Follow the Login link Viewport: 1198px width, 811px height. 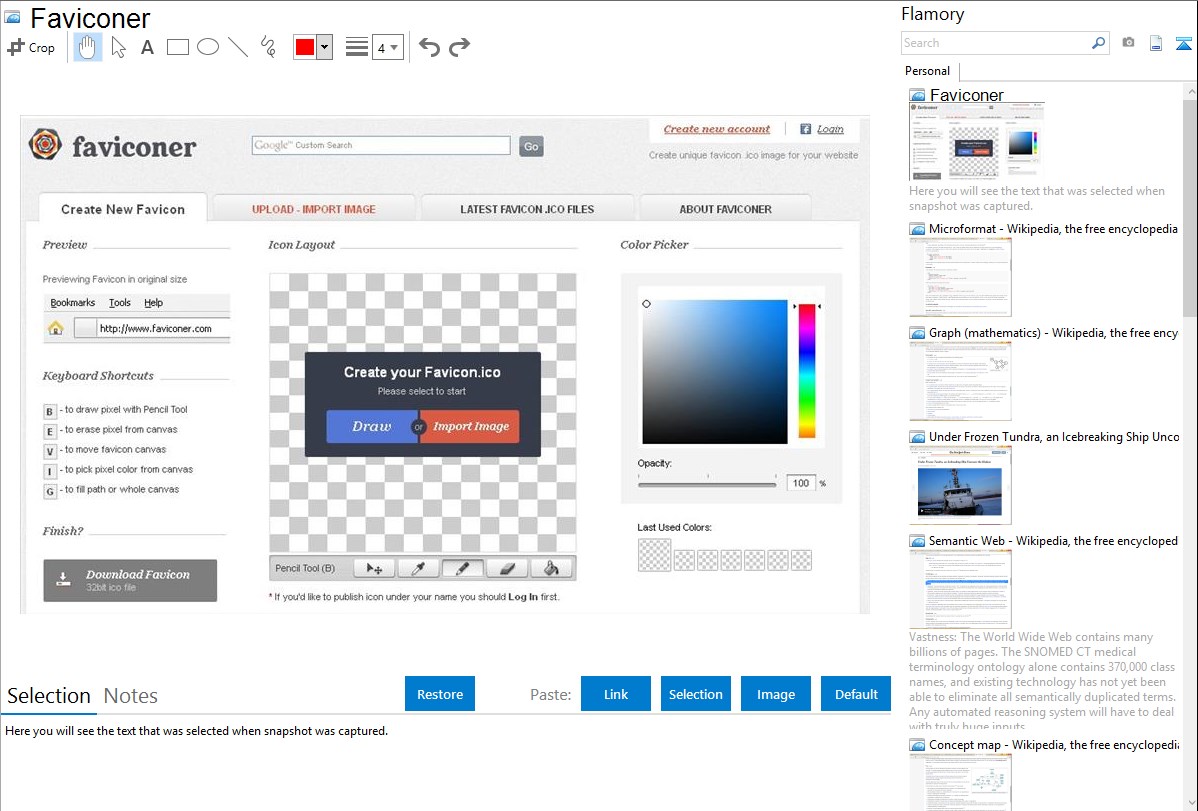pyautogui.click(x=830, y=129)
